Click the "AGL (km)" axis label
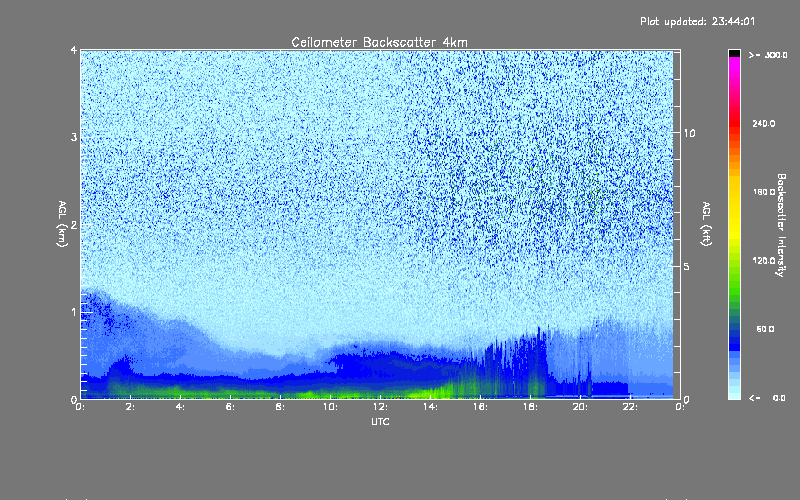 pyautogui.click(x=62, y=224)
